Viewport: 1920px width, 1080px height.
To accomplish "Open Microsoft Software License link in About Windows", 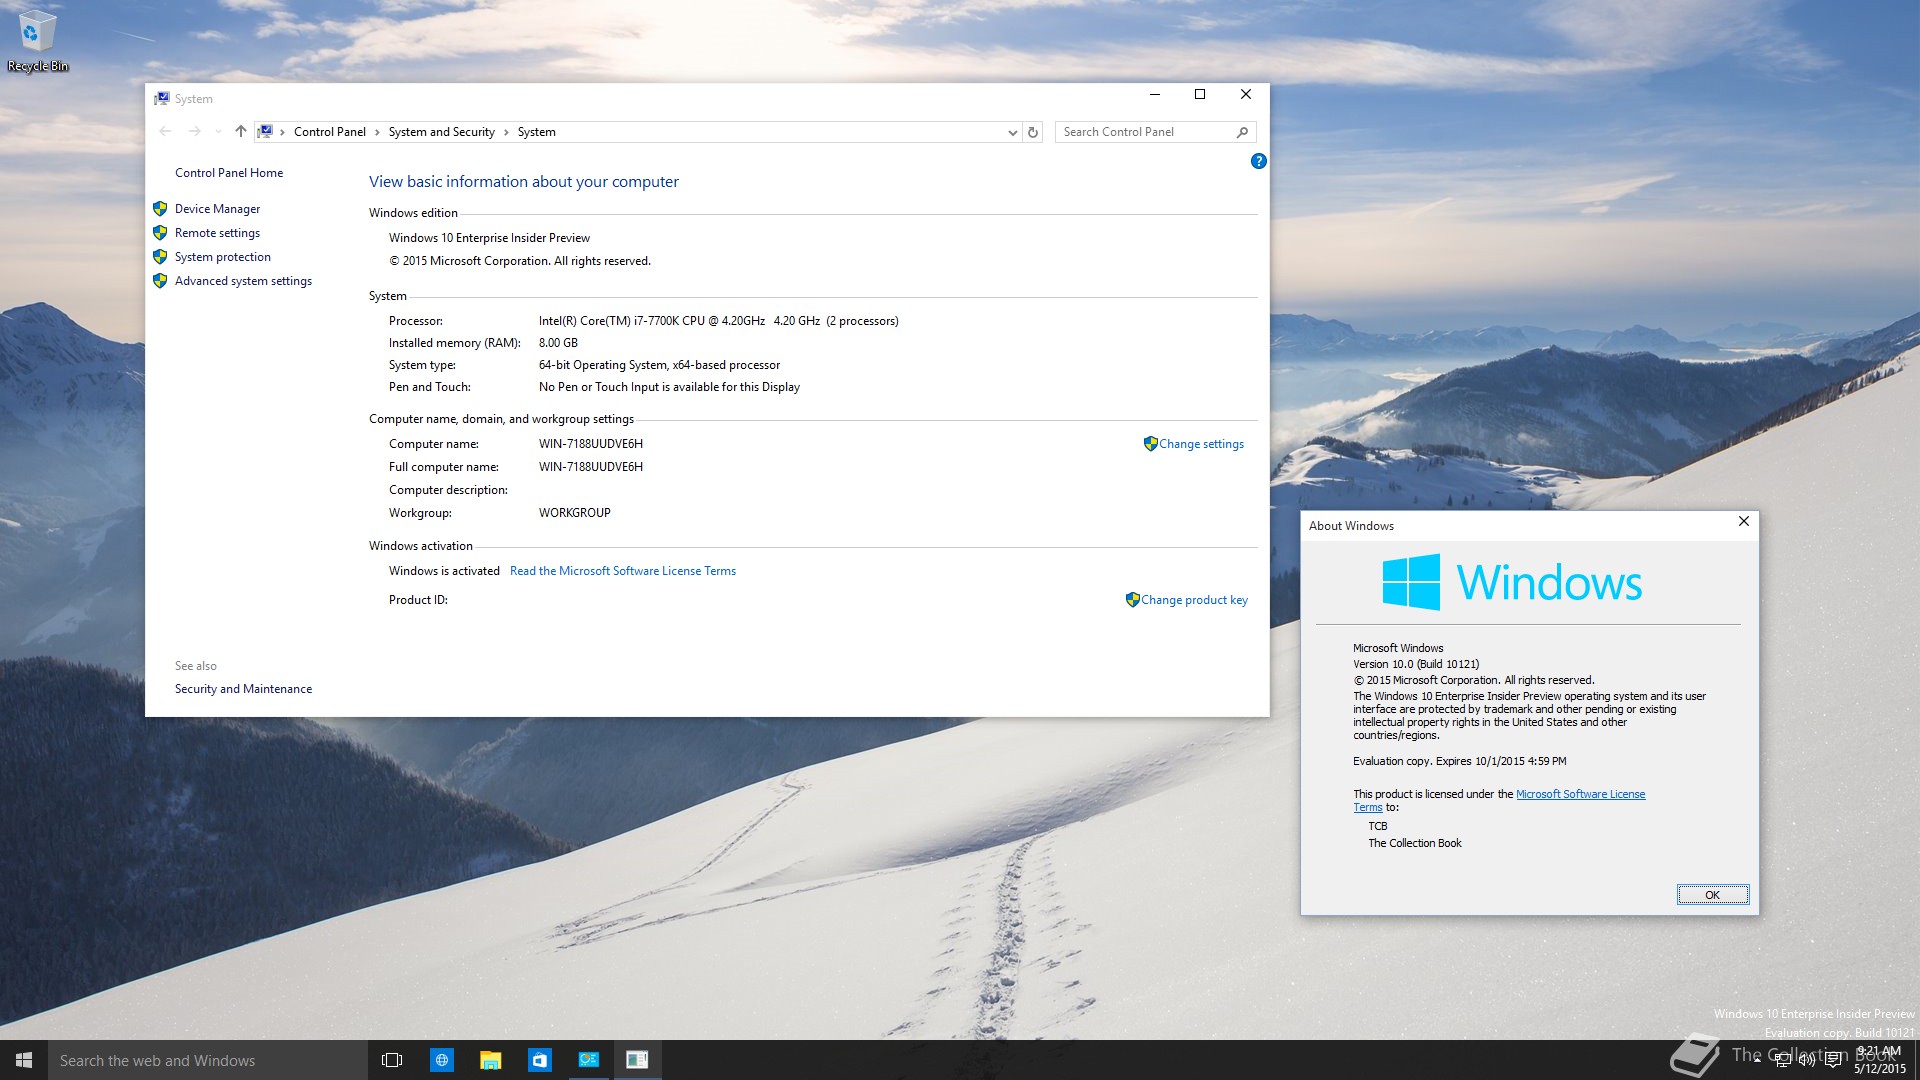I will click(1580, 794).
